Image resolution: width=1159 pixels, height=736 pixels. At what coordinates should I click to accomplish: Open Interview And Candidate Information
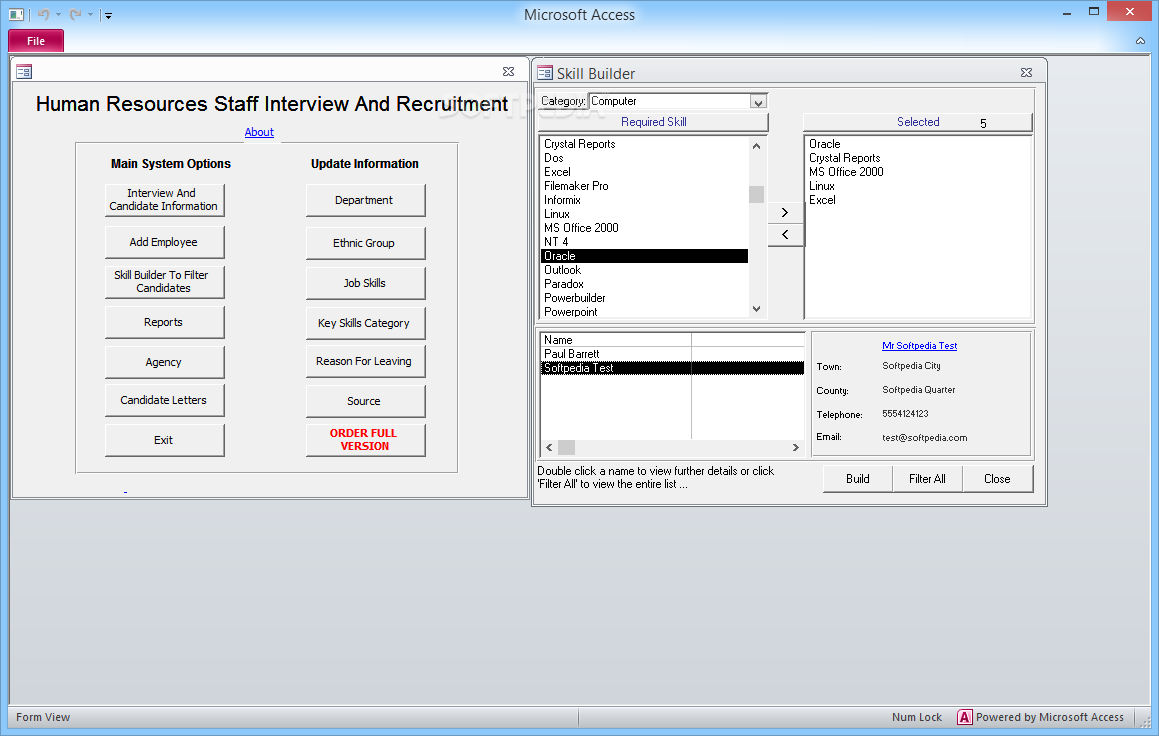(164, 200)
